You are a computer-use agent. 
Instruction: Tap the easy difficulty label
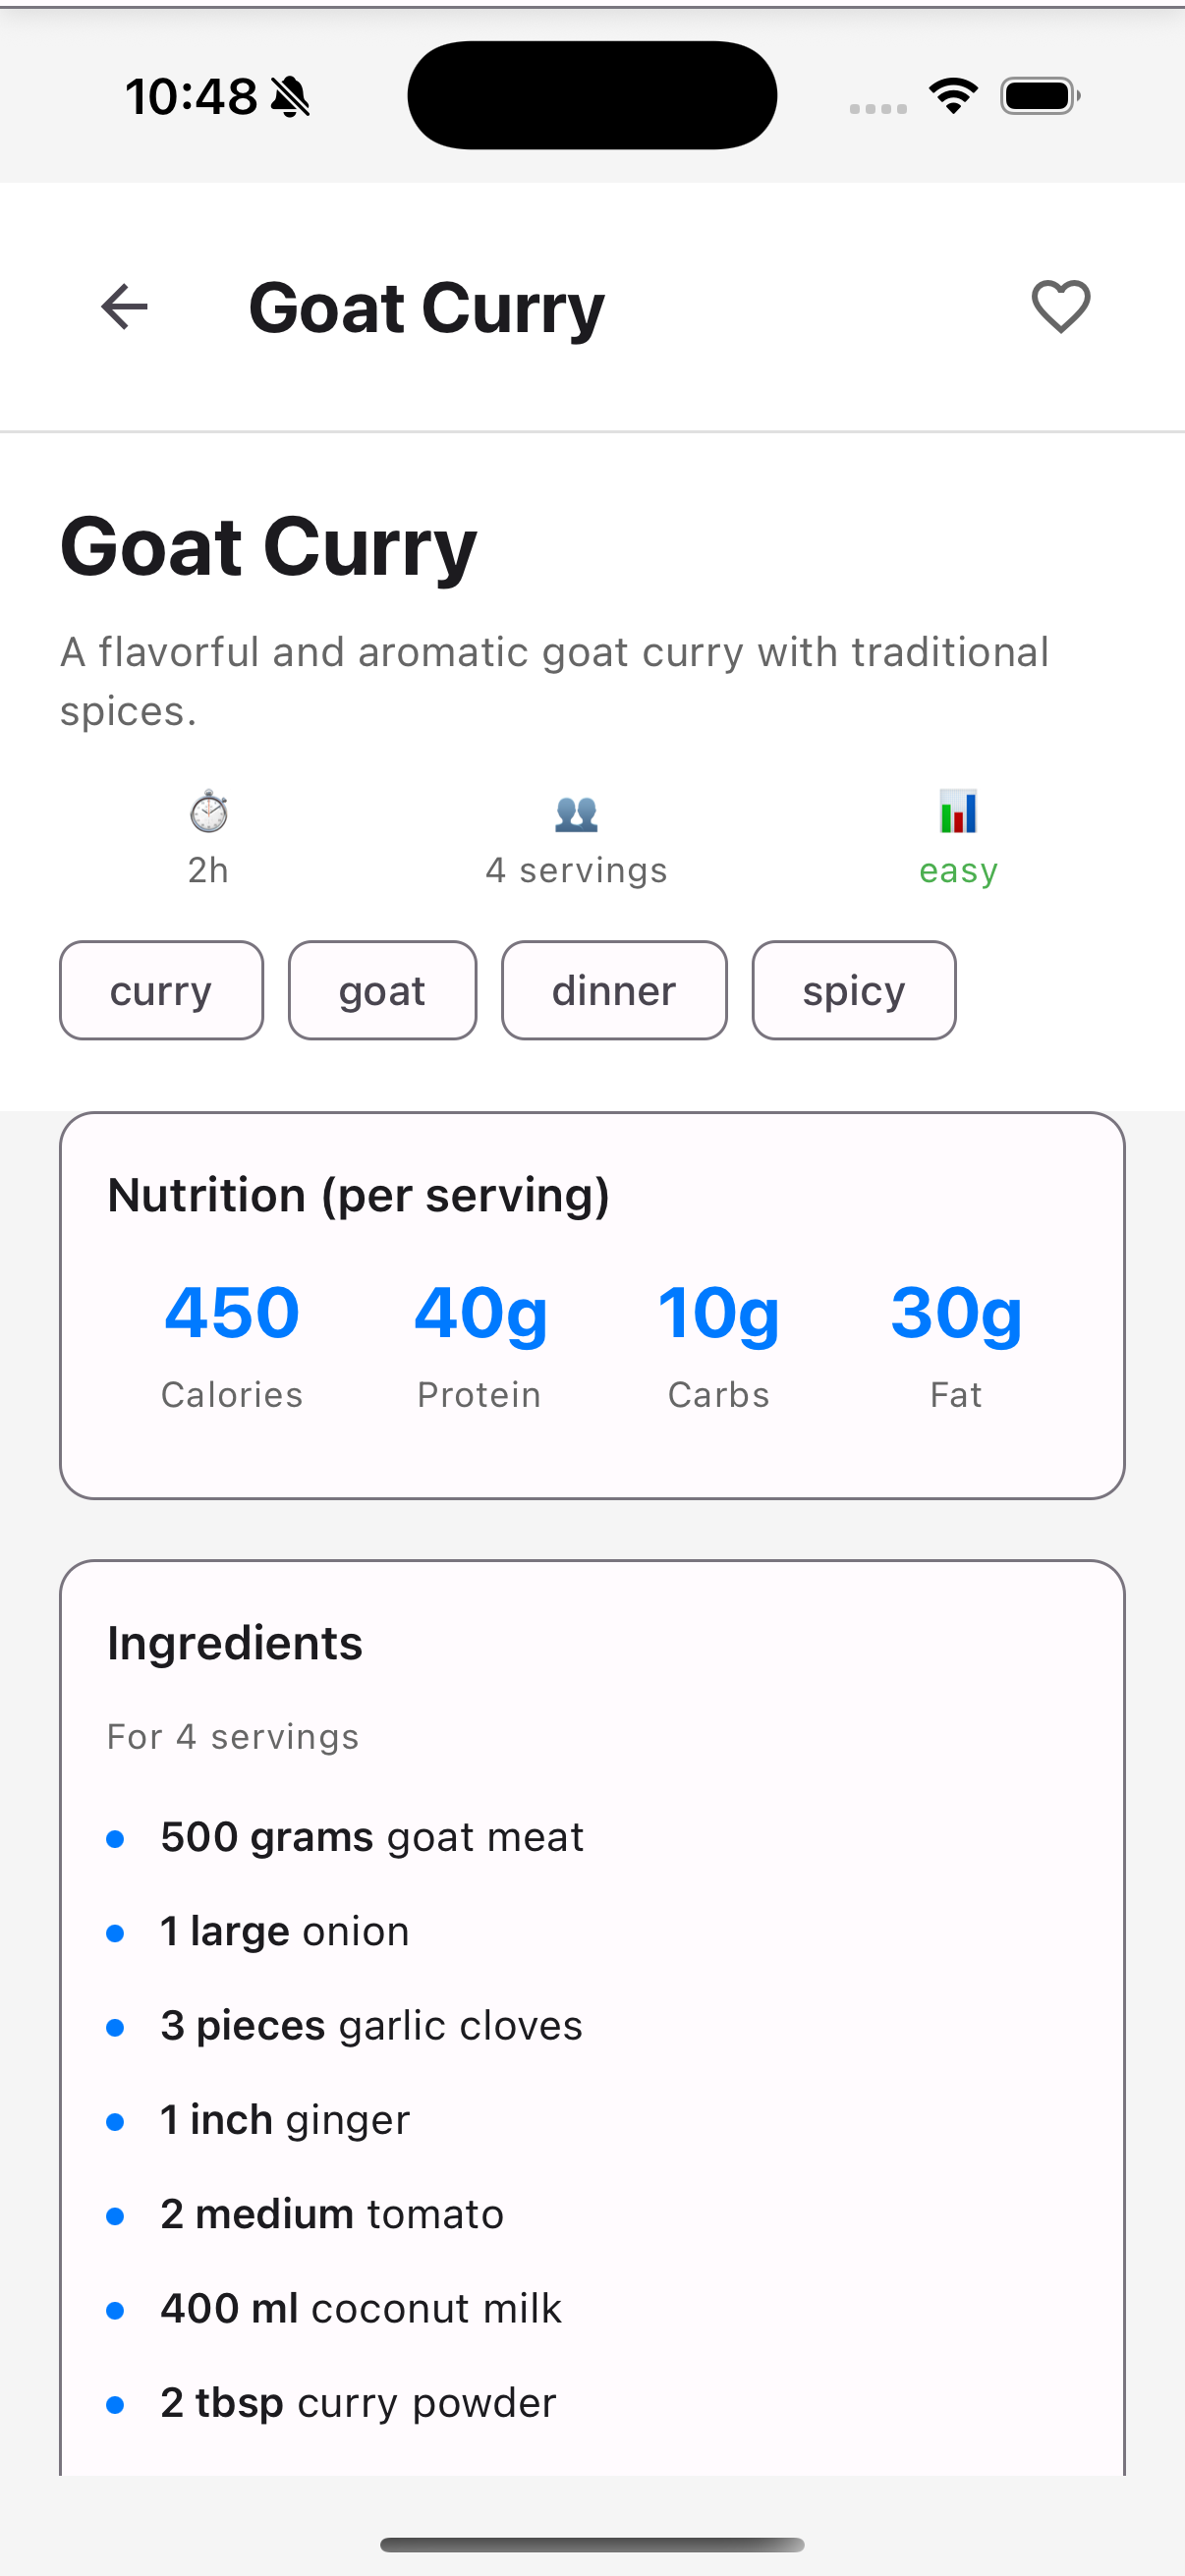click(x=958, y=871)
